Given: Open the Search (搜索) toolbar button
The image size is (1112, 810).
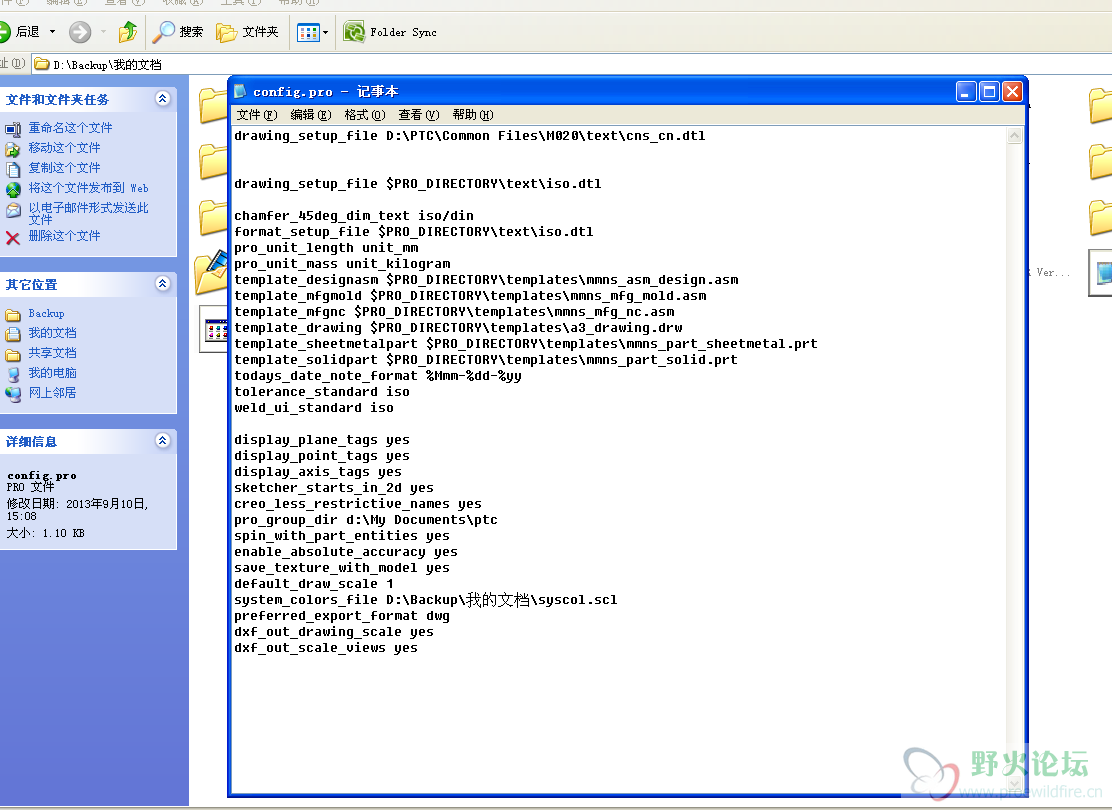Looking at the screenshot, I should pyautogui.click(x=177, y=32).
